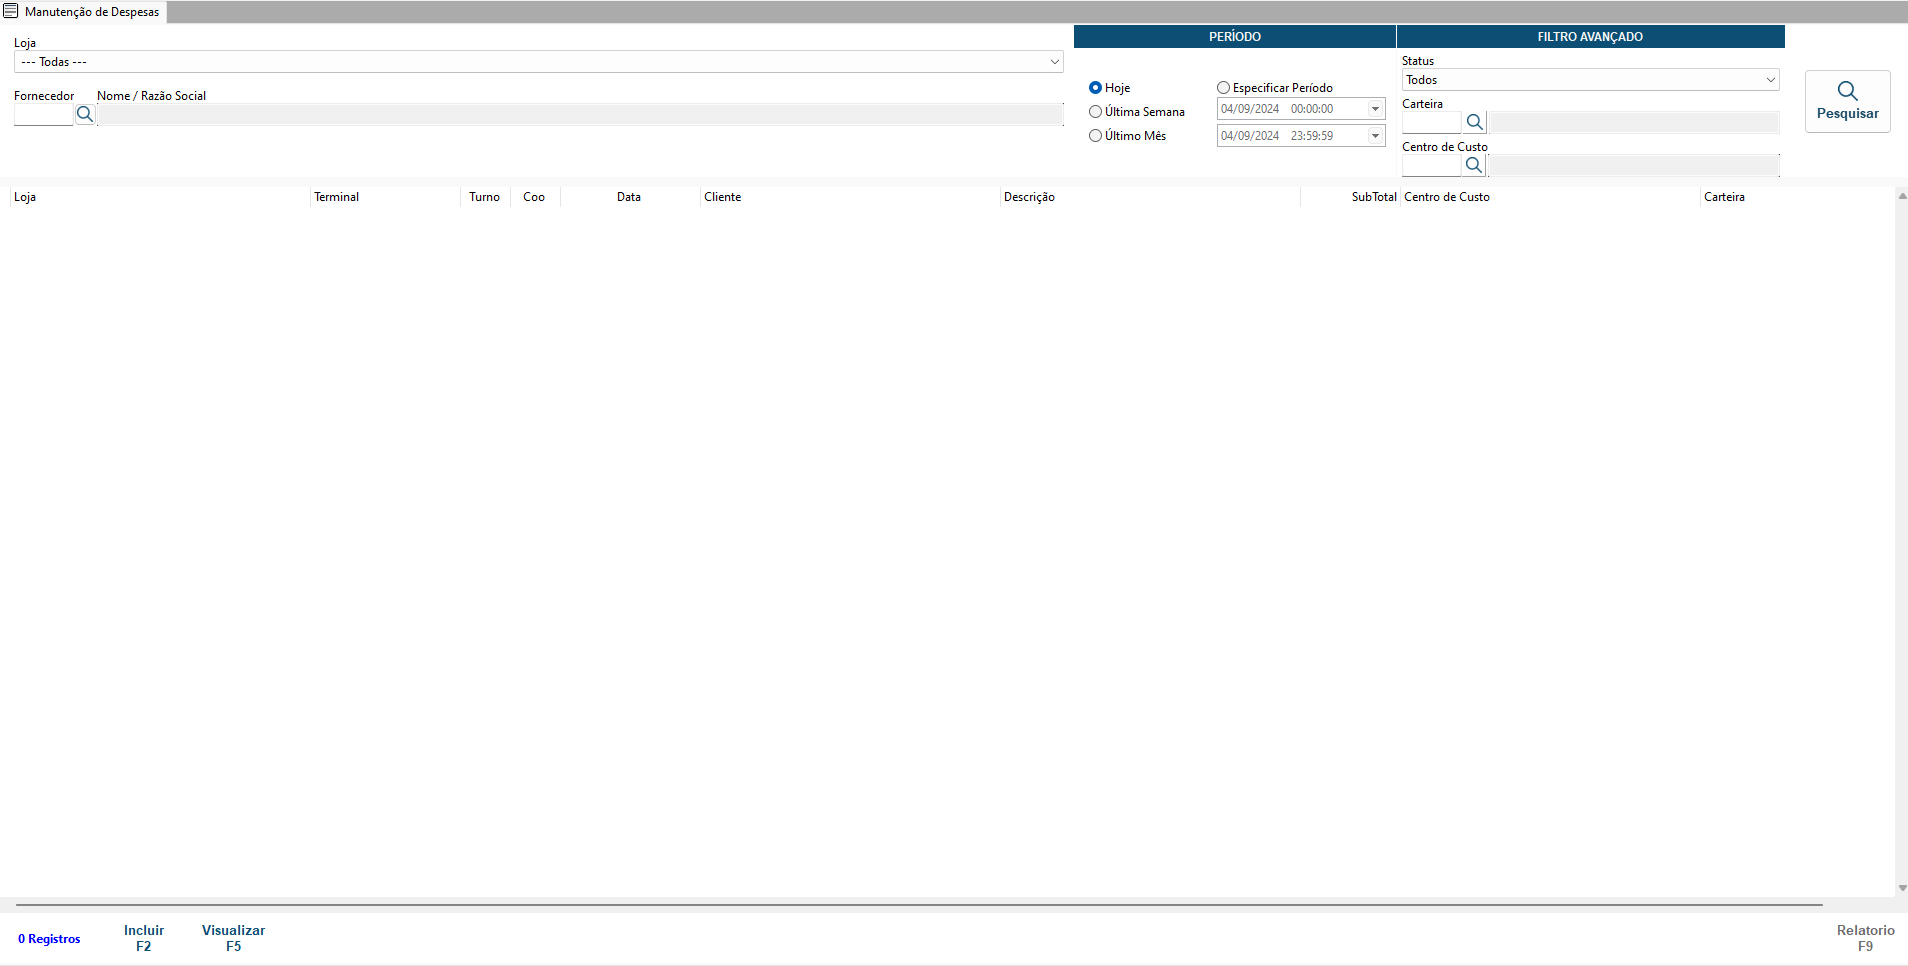Click Visualizar F5 button

pyautogui.click(x=233, y=938)
